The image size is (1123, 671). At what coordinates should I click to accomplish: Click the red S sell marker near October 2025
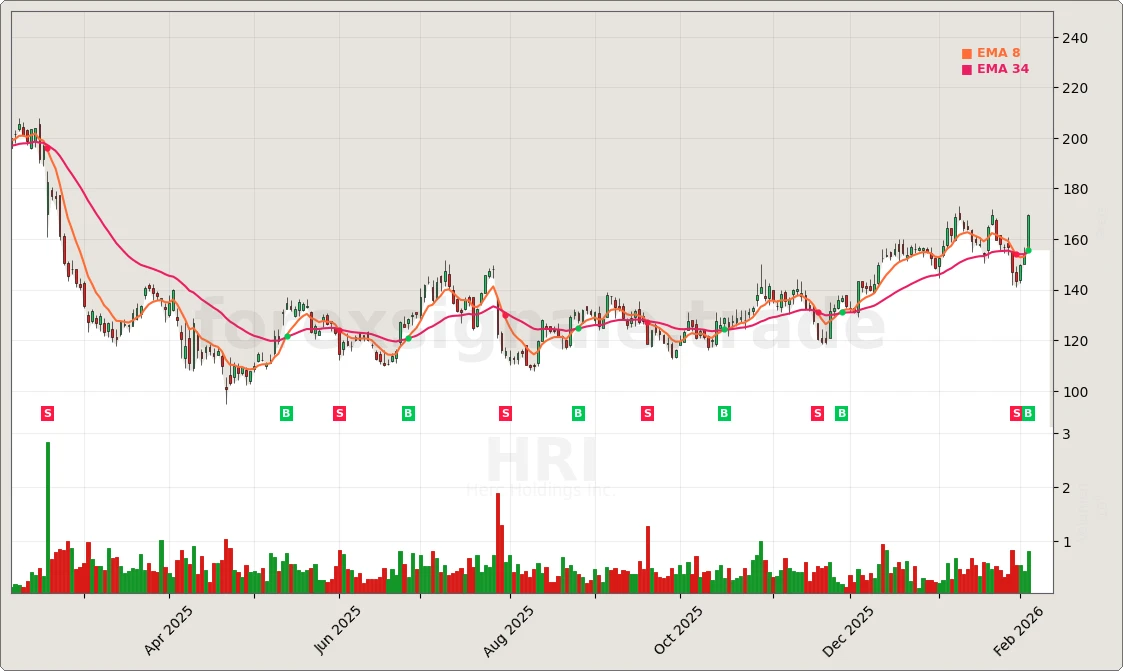[647, 412]
